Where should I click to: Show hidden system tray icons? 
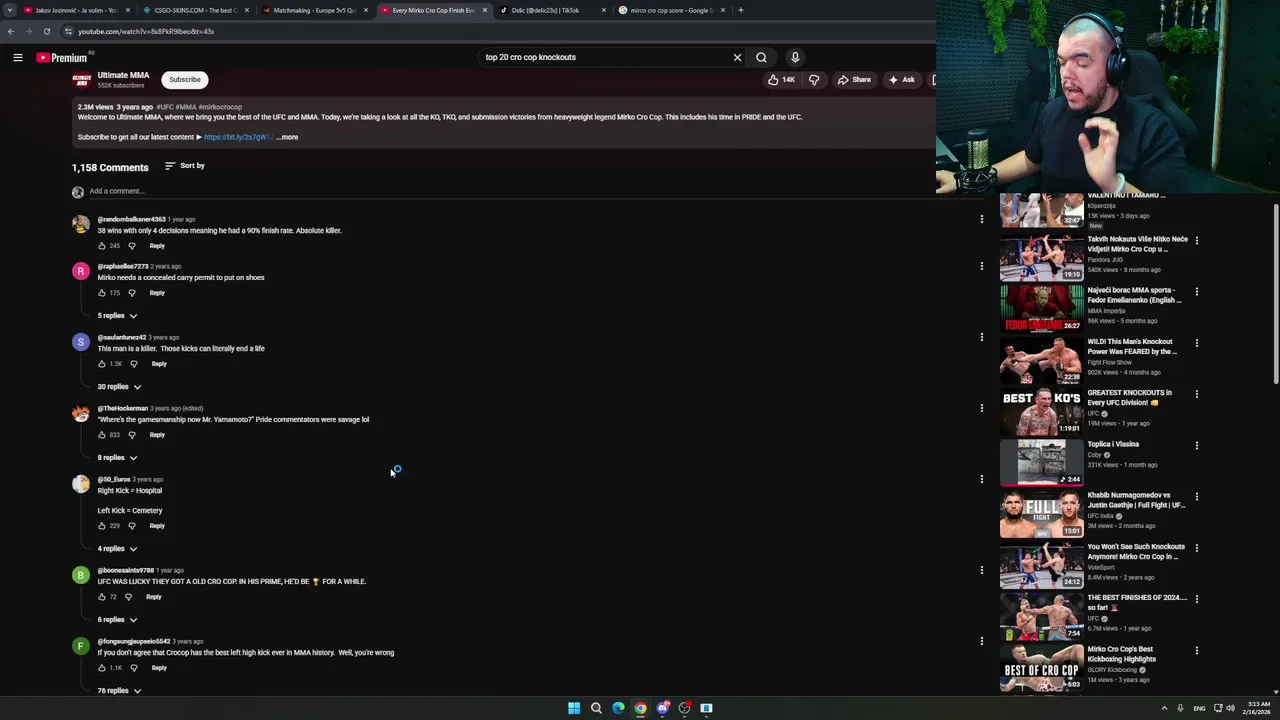click(1164, 708)
